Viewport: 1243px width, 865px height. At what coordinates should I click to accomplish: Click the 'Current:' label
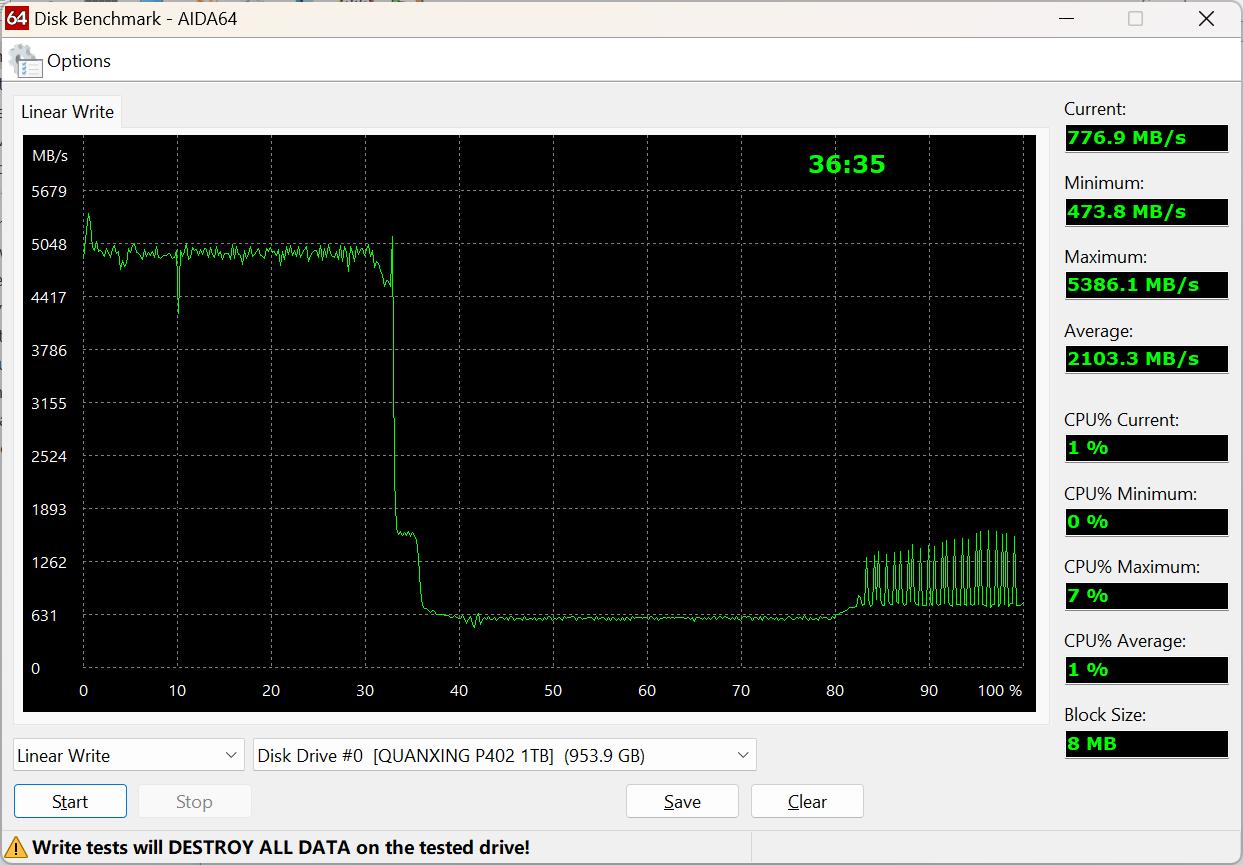tap(1095, 109)
